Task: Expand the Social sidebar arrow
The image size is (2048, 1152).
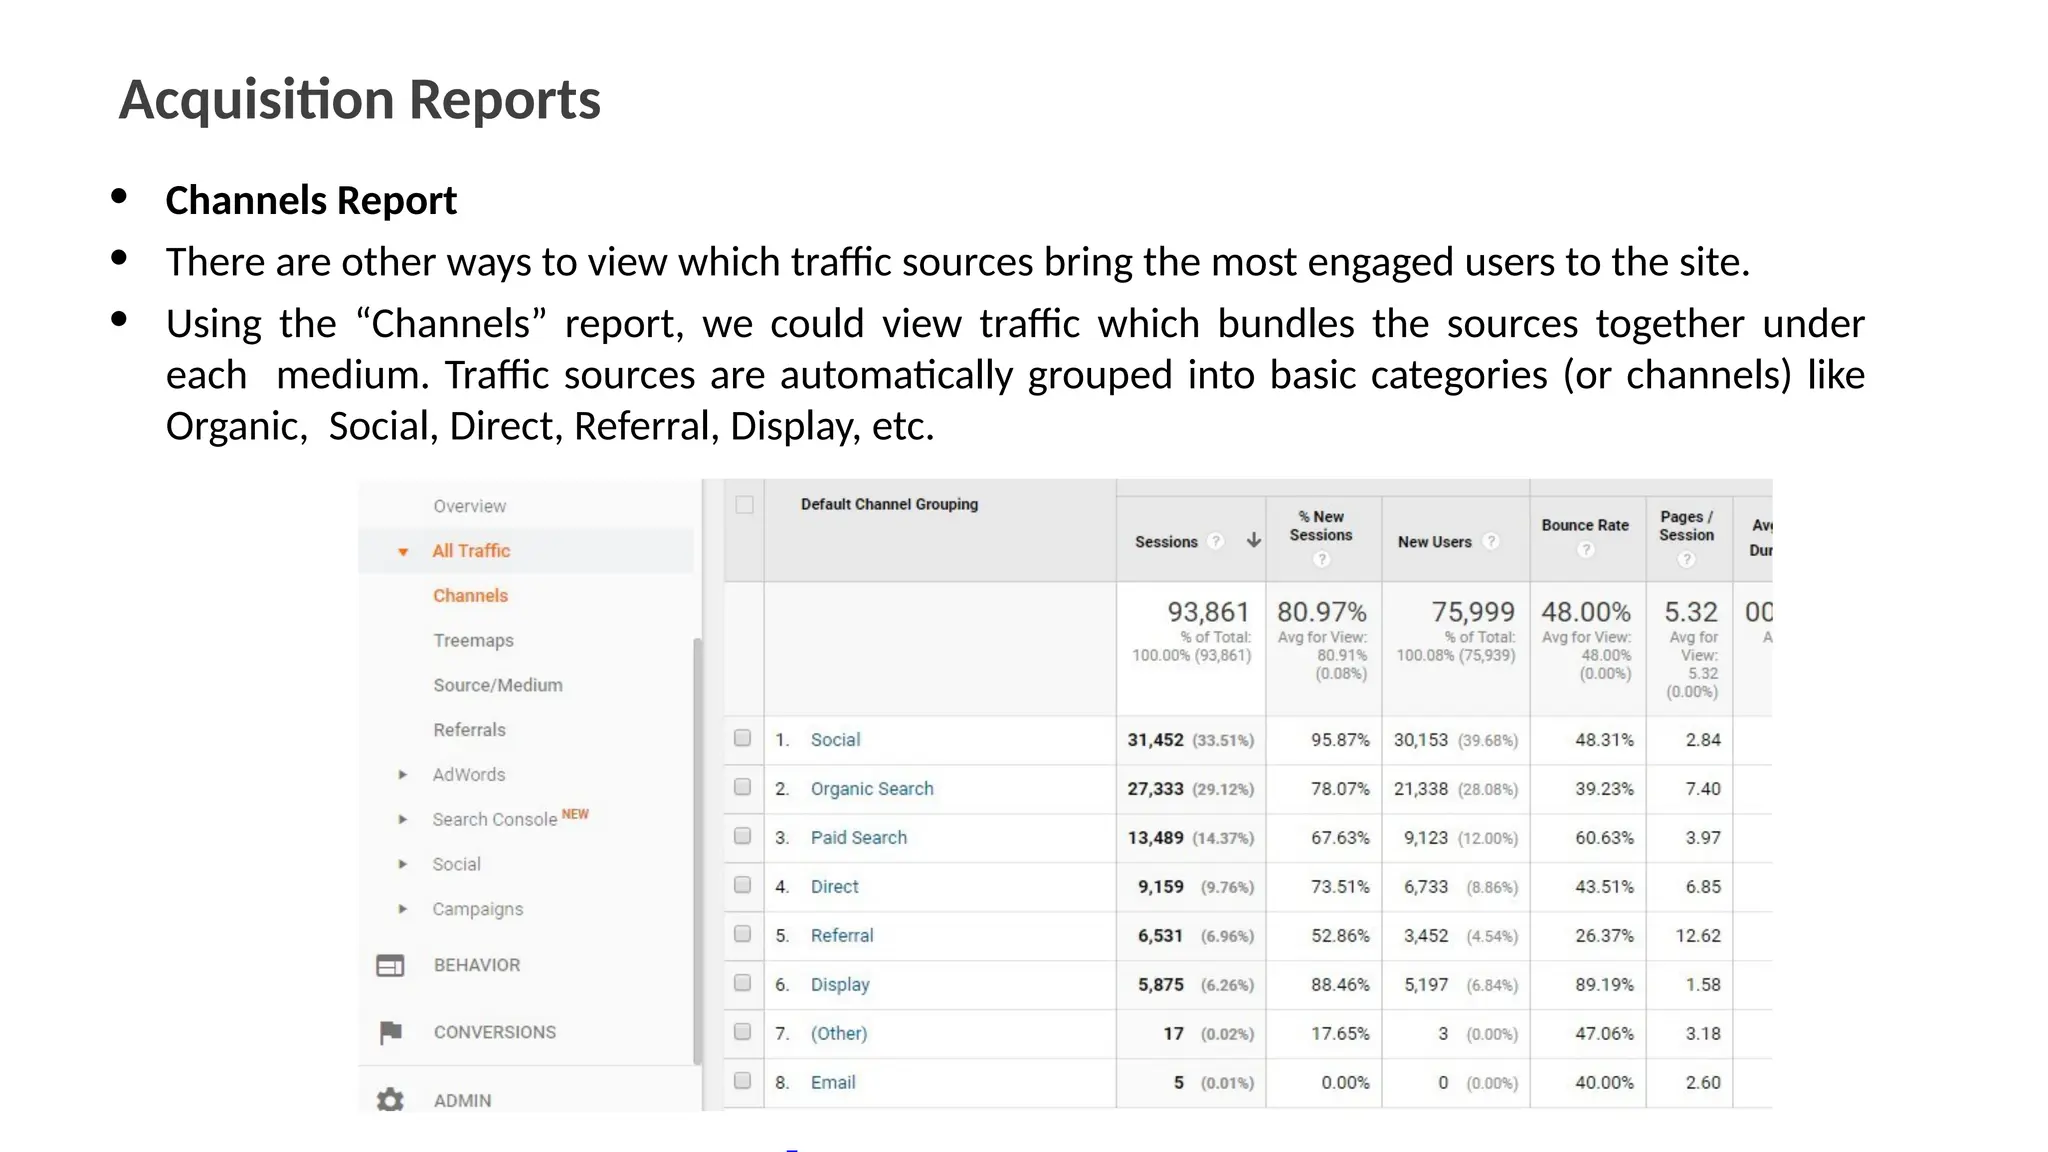Action: 402,864
